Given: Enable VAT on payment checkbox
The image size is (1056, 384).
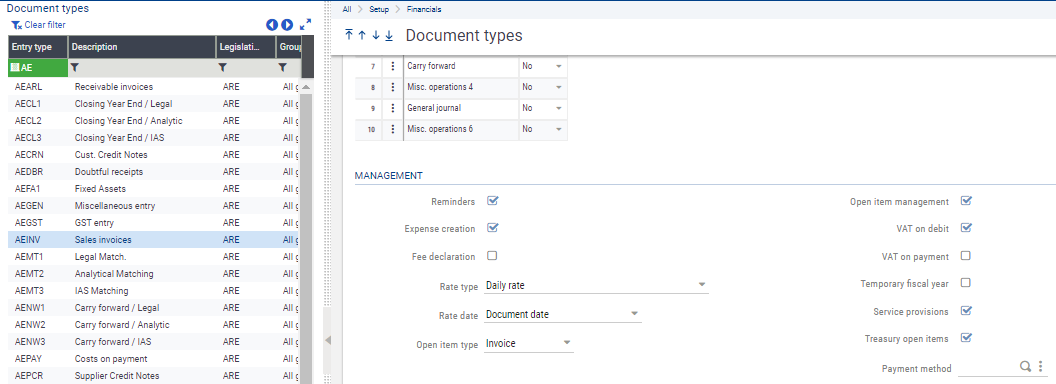Looking at the screenshot, I should tap(966, 256).
